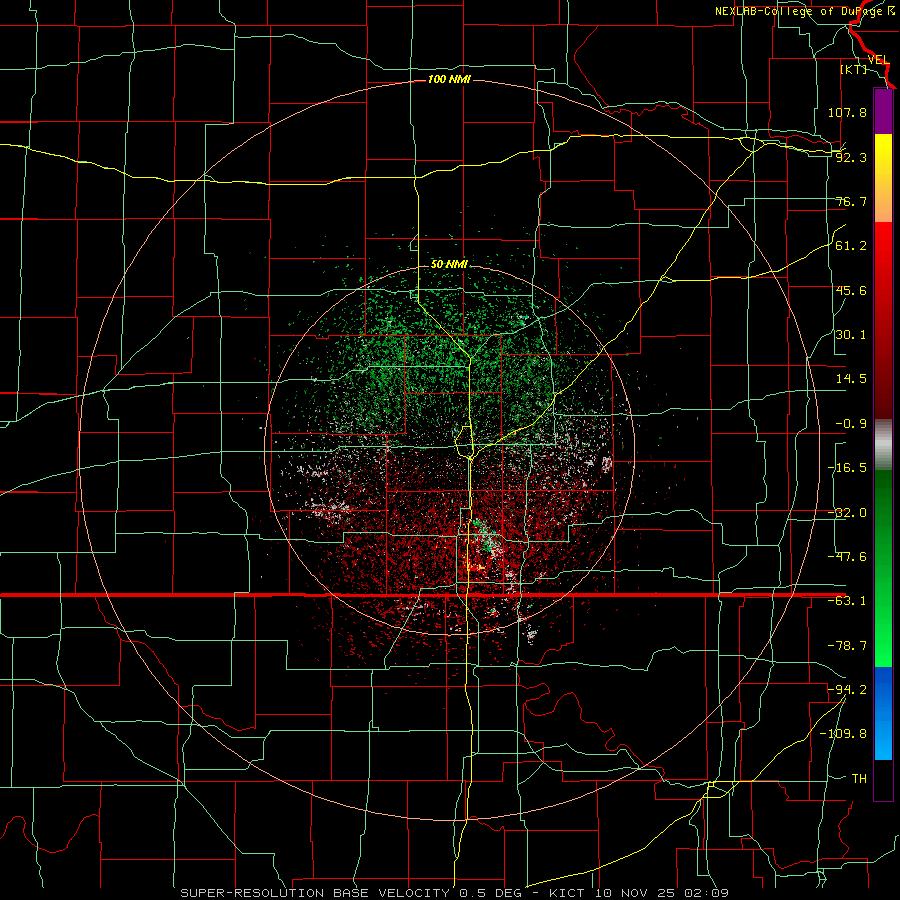Screen dimensions: 900x900
Task: Click the VEL legend title
Action: 878,60
